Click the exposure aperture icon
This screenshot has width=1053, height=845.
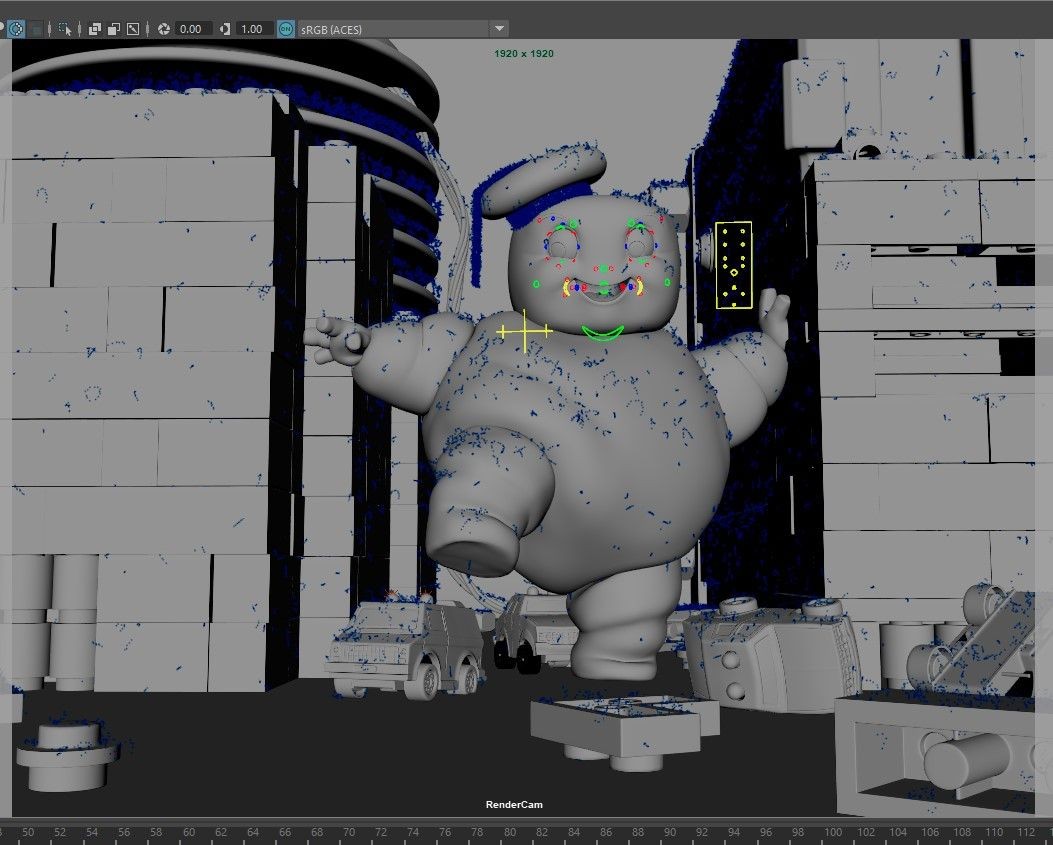[x=164, y=29]
